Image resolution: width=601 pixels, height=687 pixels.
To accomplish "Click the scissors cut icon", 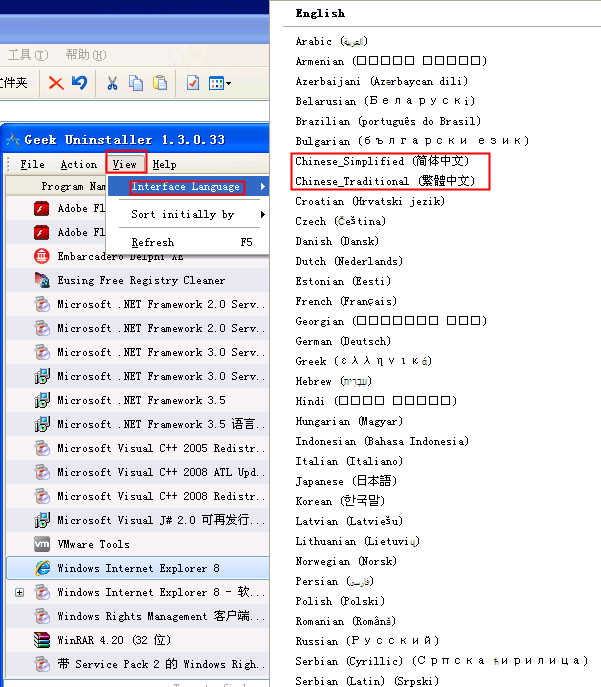I will pyautogui.click(x=112, y=82).
